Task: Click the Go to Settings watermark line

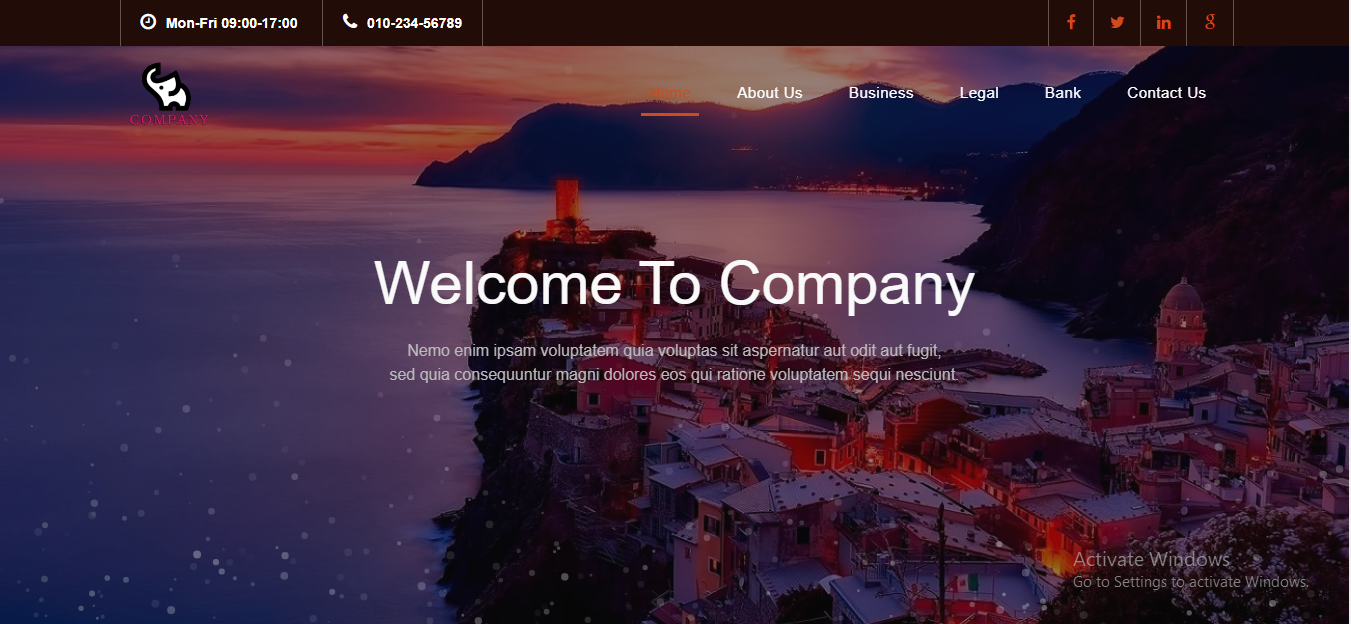Action: tap(1191, 582)
